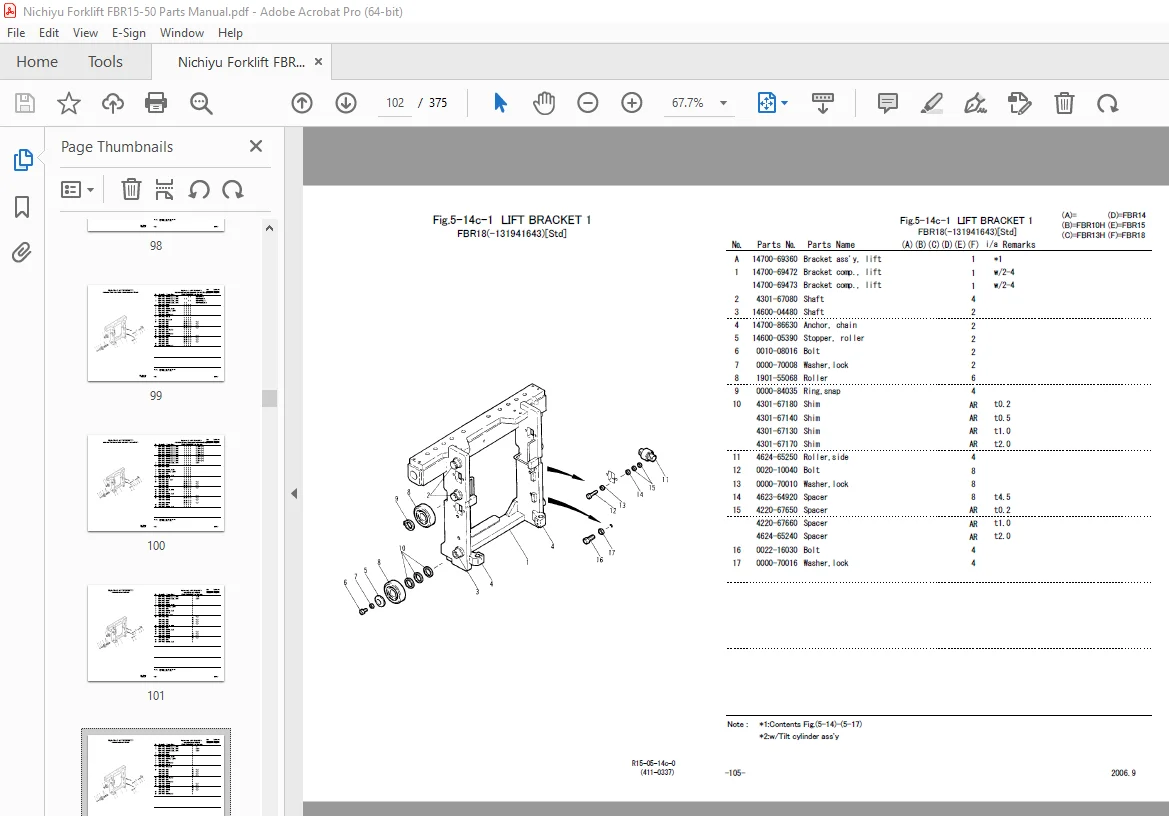Add a sticky note comment
This screenshot has width=1169, height=816.
[887, 103]
